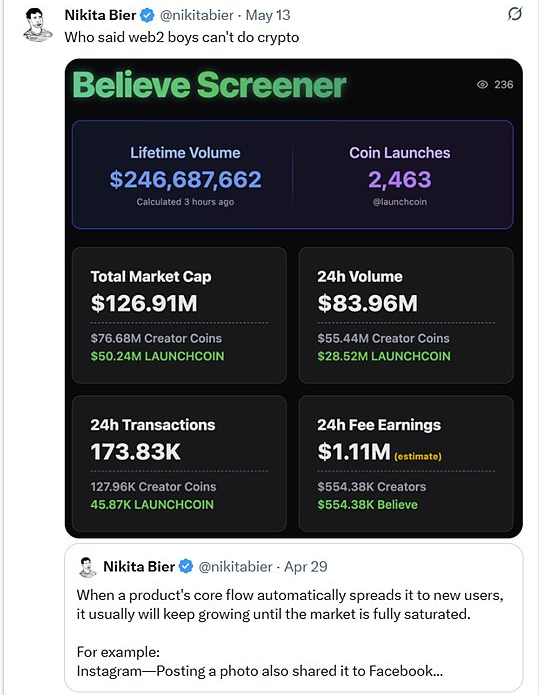
Task: Click the Lifetime Volume $246,687,662 figure
Action: [185, 179]
